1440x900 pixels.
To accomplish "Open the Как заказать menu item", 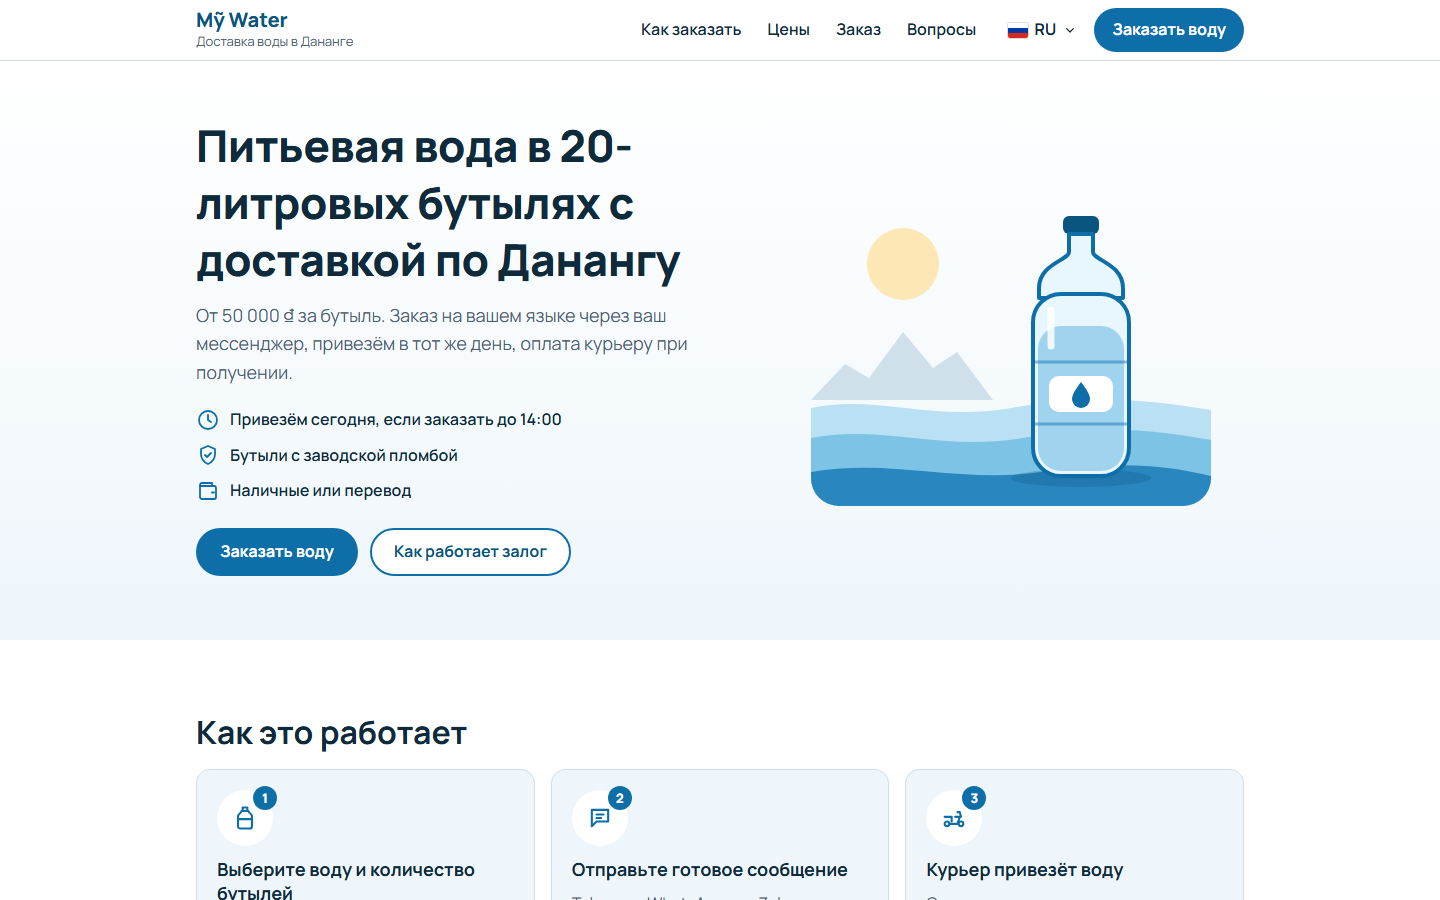I will pos(691,30).
